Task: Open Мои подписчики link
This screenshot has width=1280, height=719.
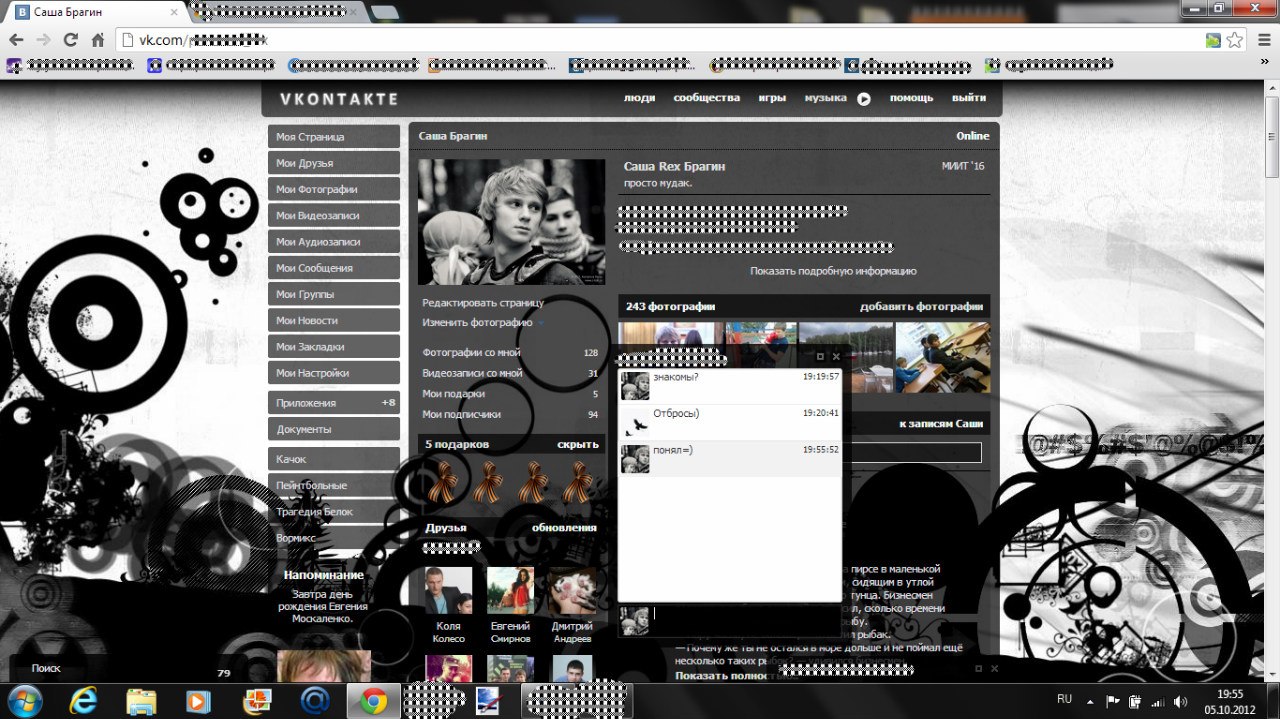Action: click(x=510, y=414)
